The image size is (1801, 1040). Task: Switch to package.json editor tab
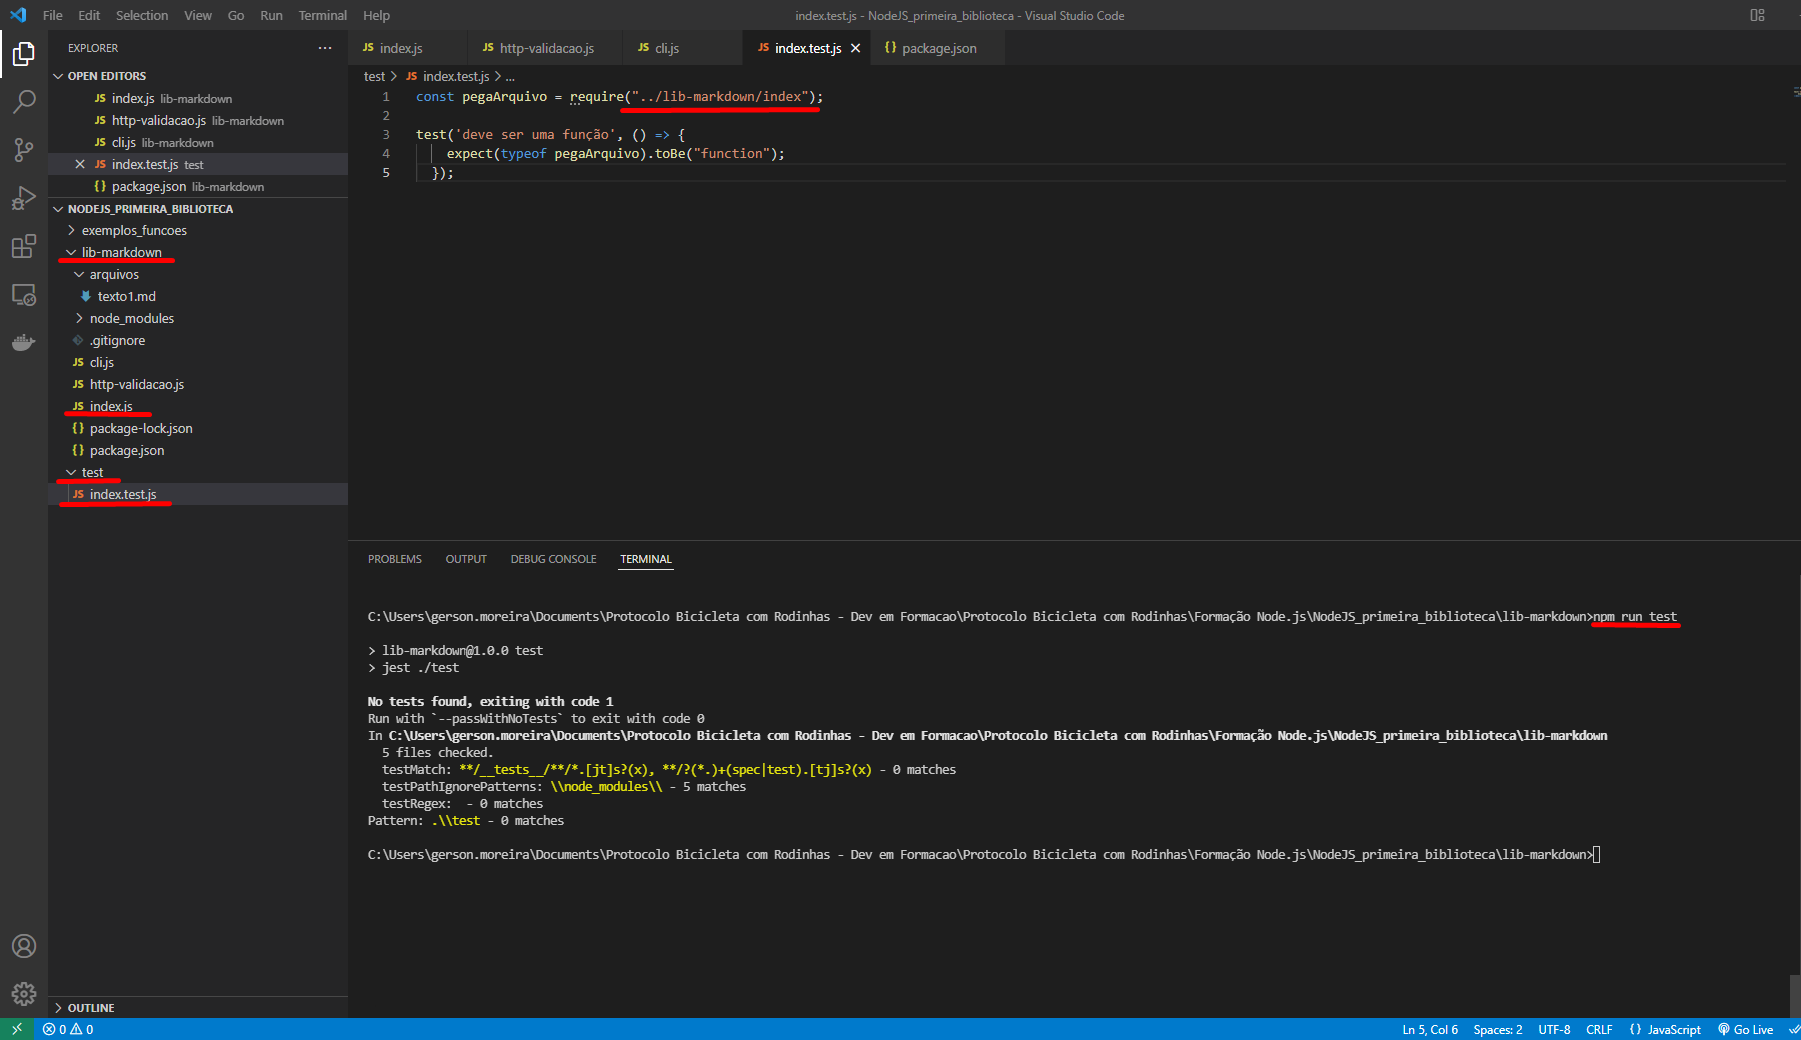[939, 48]
